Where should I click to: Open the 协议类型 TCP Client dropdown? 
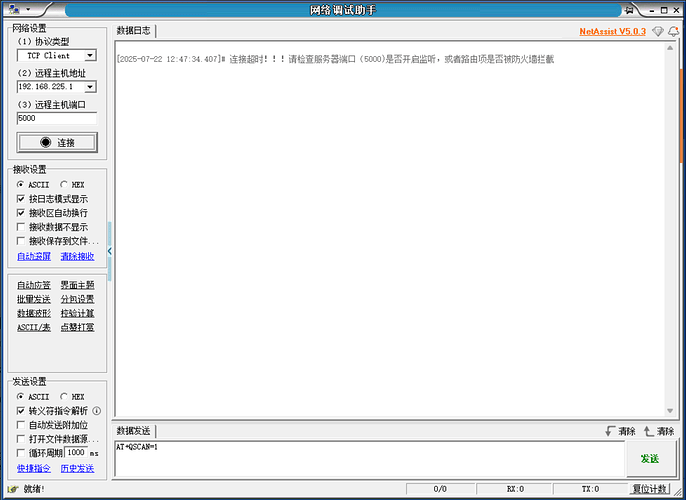tap(90, 56)
